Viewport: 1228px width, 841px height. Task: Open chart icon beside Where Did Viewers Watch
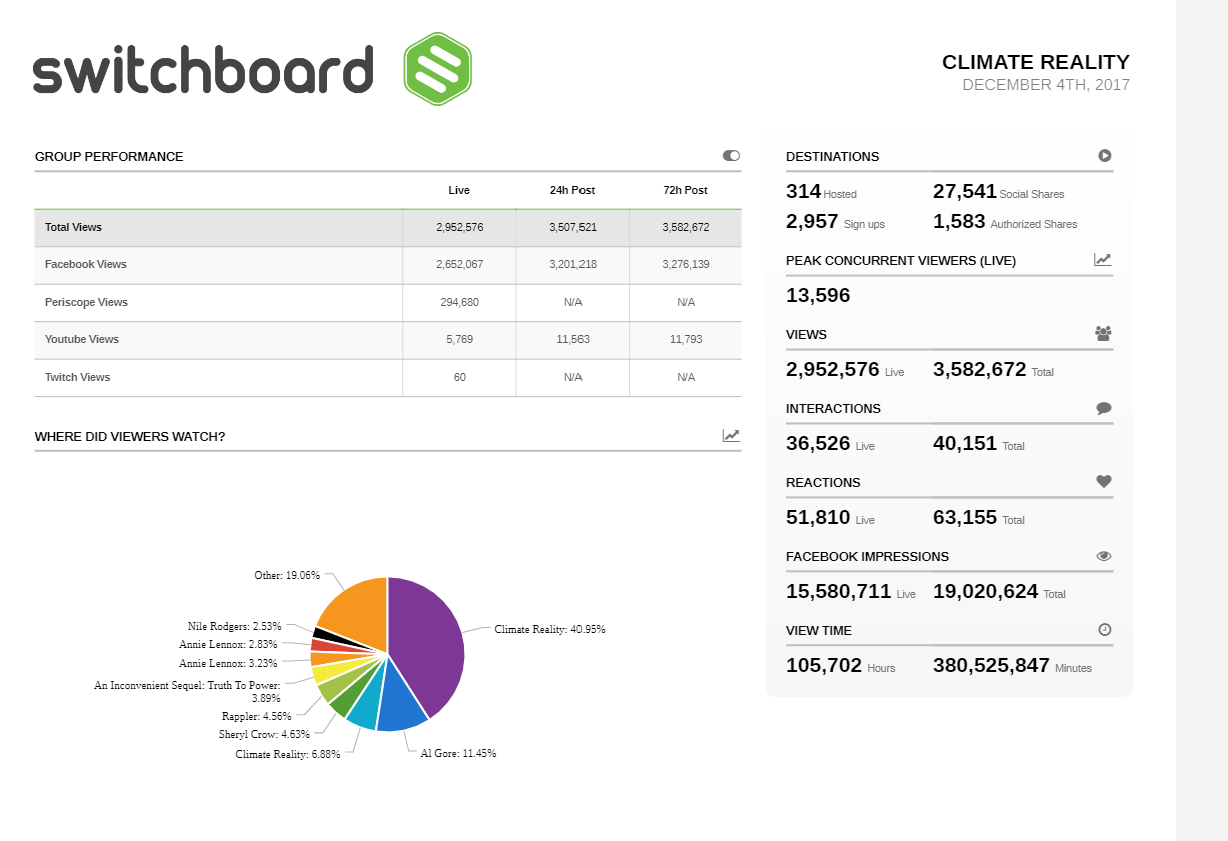coord(732,436)
